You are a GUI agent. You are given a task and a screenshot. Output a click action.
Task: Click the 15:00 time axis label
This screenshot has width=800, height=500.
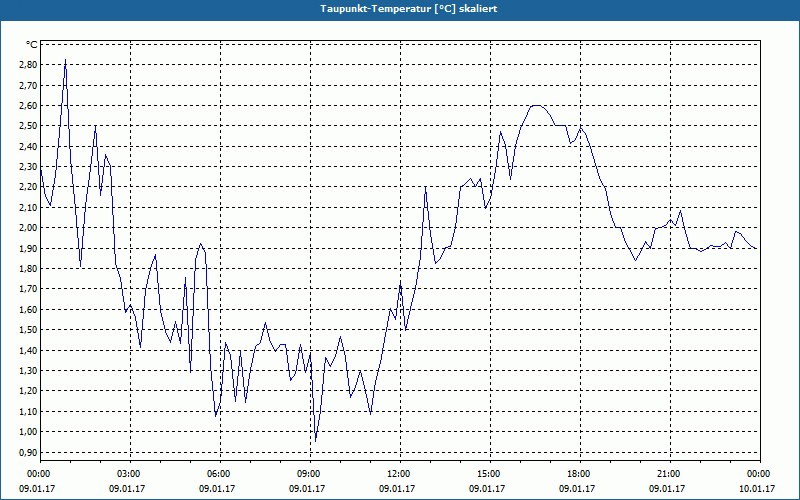pos(490,474)
